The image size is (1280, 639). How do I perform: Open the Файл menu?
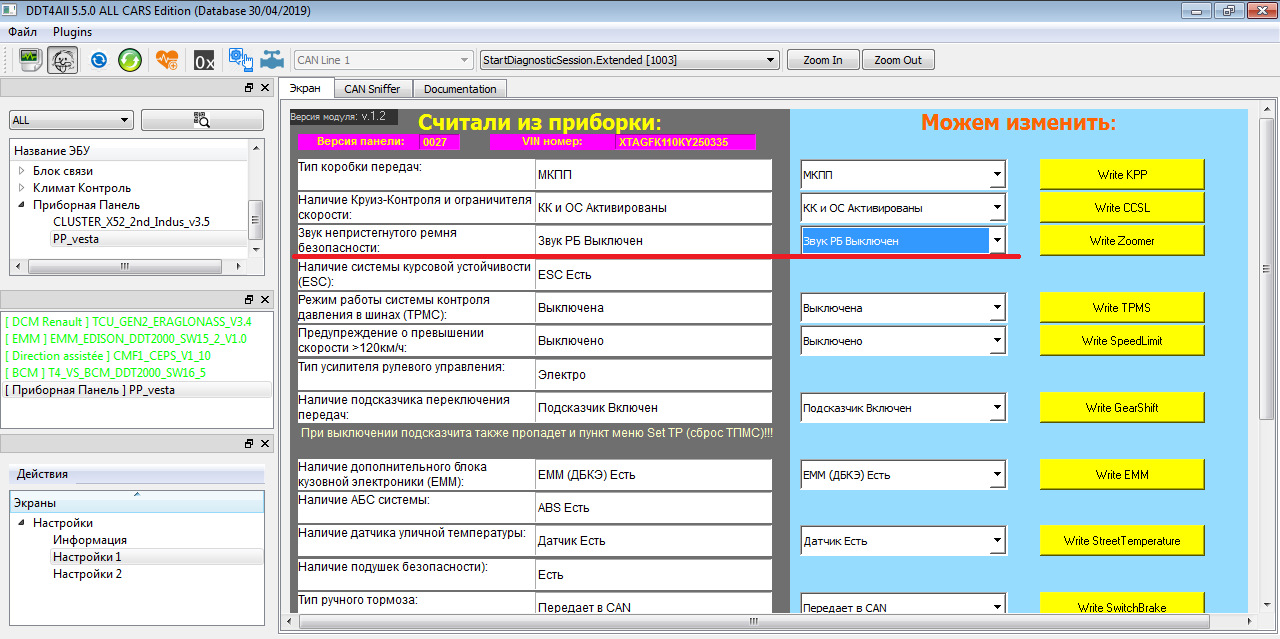click(22, 32)
